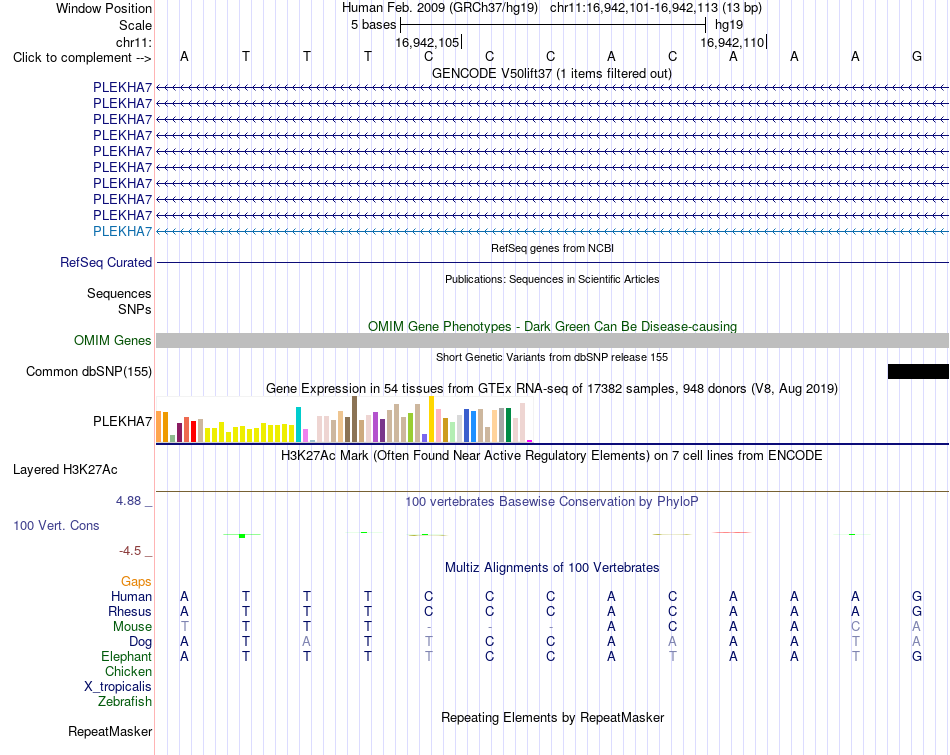This screenshot has width=950, height=755.
Task: Click the faded T starting the Mouse row
Action: click(x=184, y=627)
